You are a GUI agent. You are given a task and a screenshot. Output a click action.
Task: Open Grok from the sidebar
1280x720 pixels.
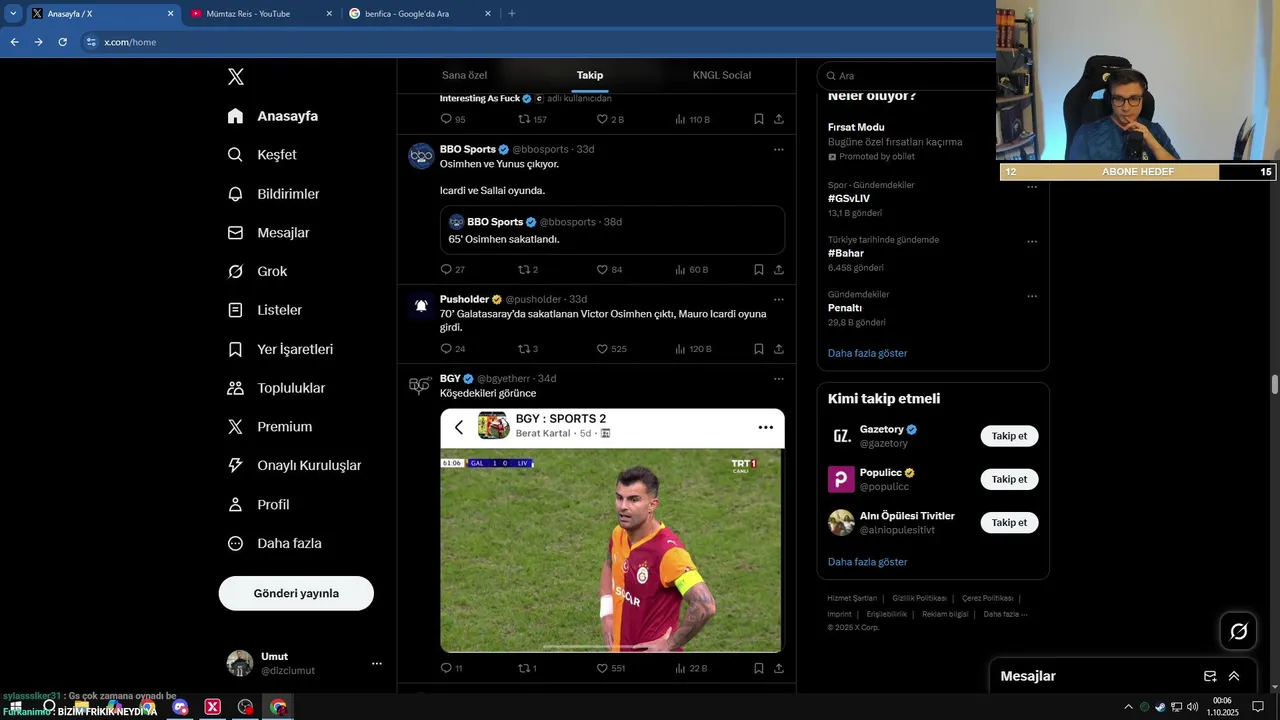click(x=258, y=272)
